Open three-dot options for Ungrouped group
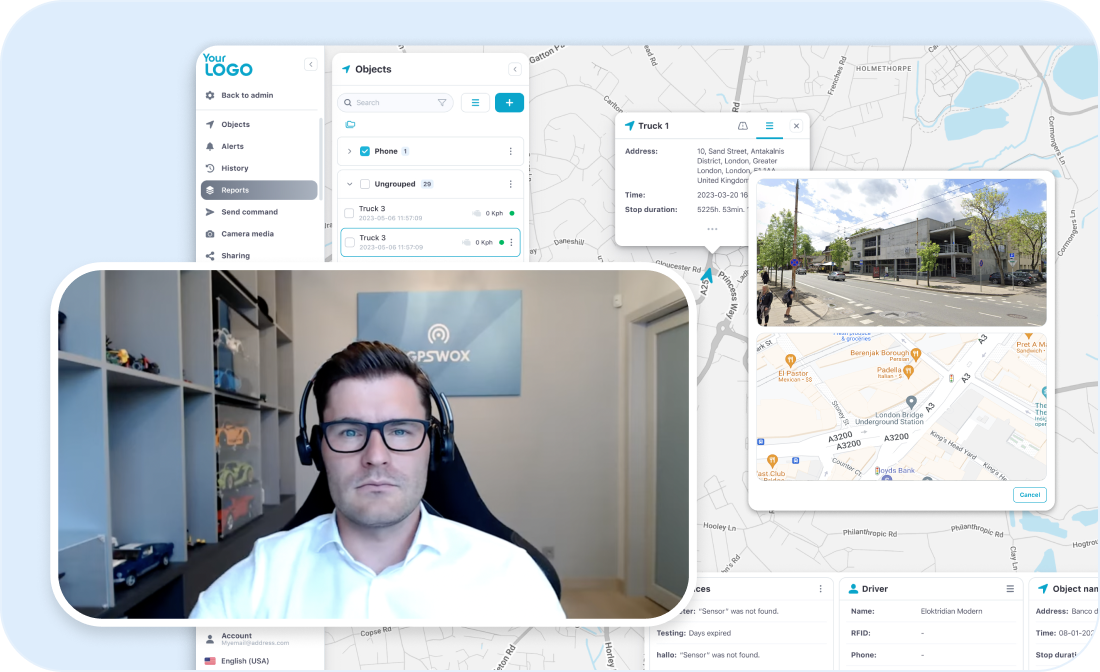 (510, 184)
